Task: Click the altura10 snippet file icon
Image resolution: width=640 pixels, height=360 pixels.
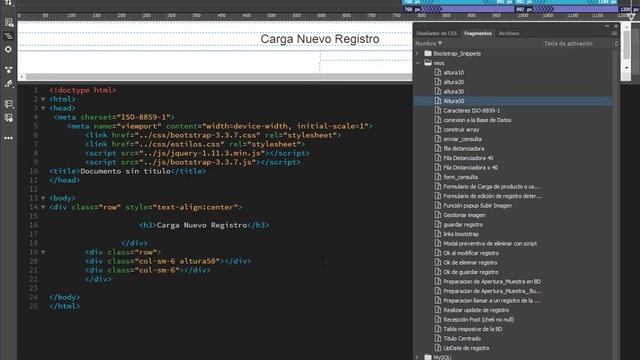Action: pyautogui.click(x=438, y=72)
